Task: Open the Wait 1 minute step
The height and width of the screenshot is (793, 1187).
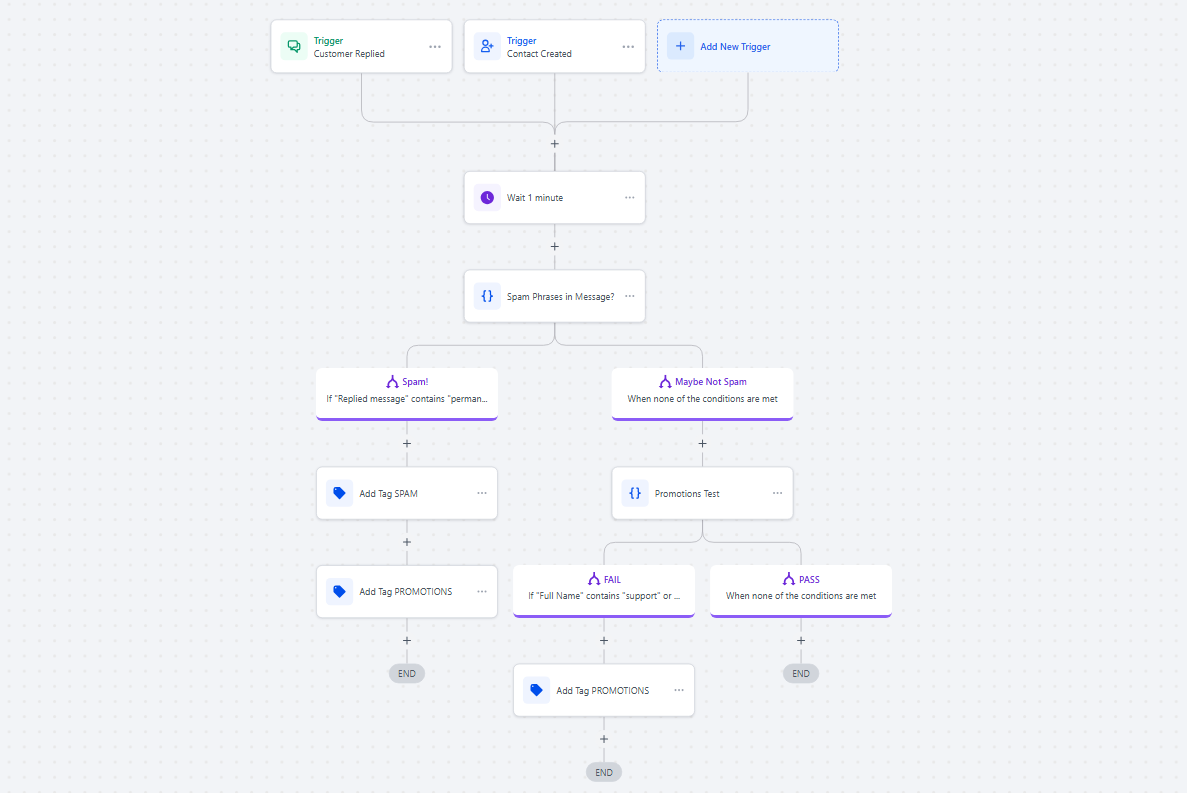Action: (x=555, y=197)
